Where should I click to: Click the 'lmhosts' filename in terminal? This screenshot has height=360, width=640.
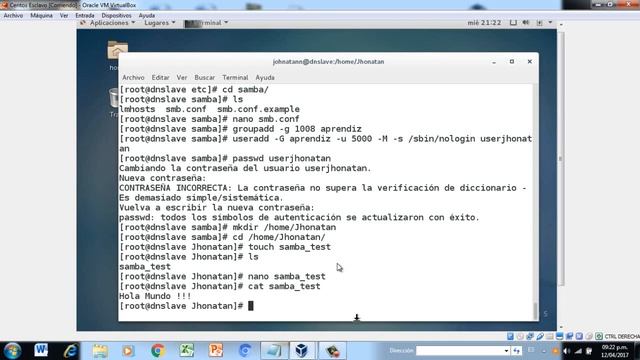[137, 109]
